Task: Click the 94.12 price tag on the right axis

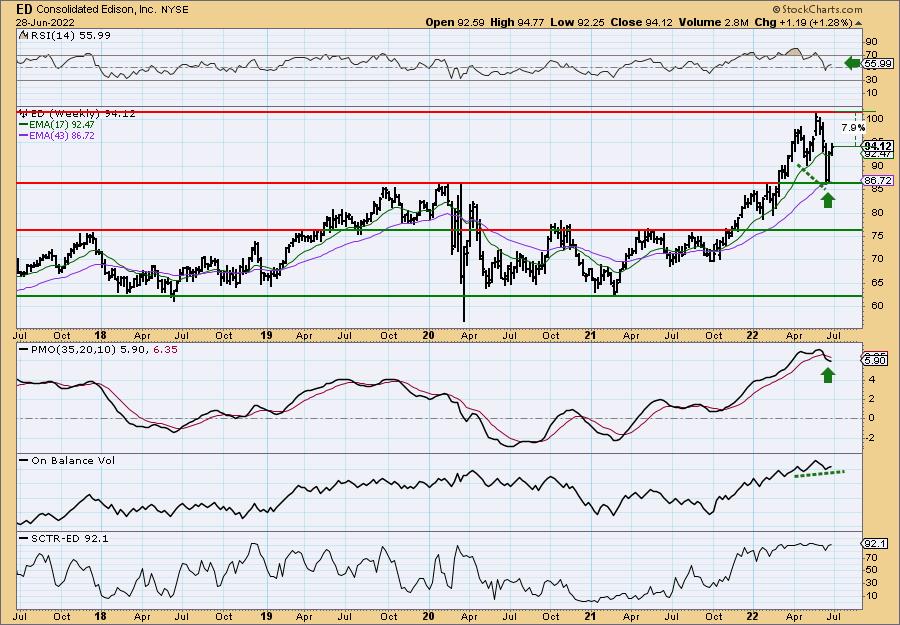Action: point(878,146)
